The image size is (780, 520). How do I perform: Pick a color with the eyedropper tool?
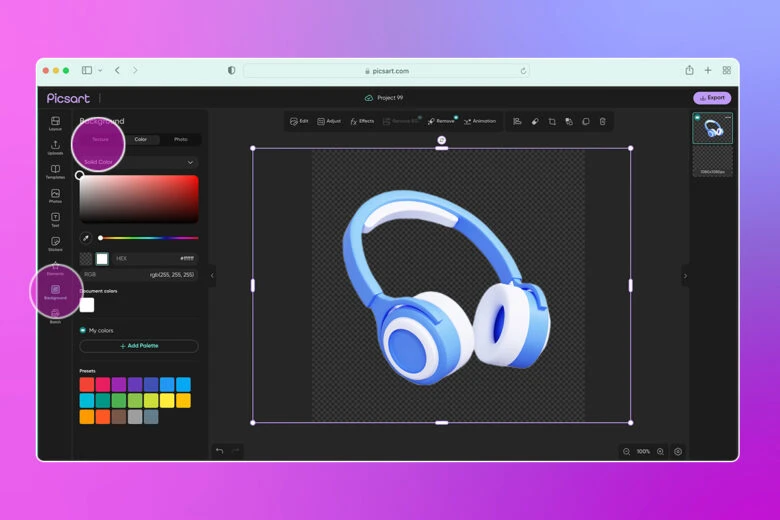pyautogui.click(x=86, y=238)
